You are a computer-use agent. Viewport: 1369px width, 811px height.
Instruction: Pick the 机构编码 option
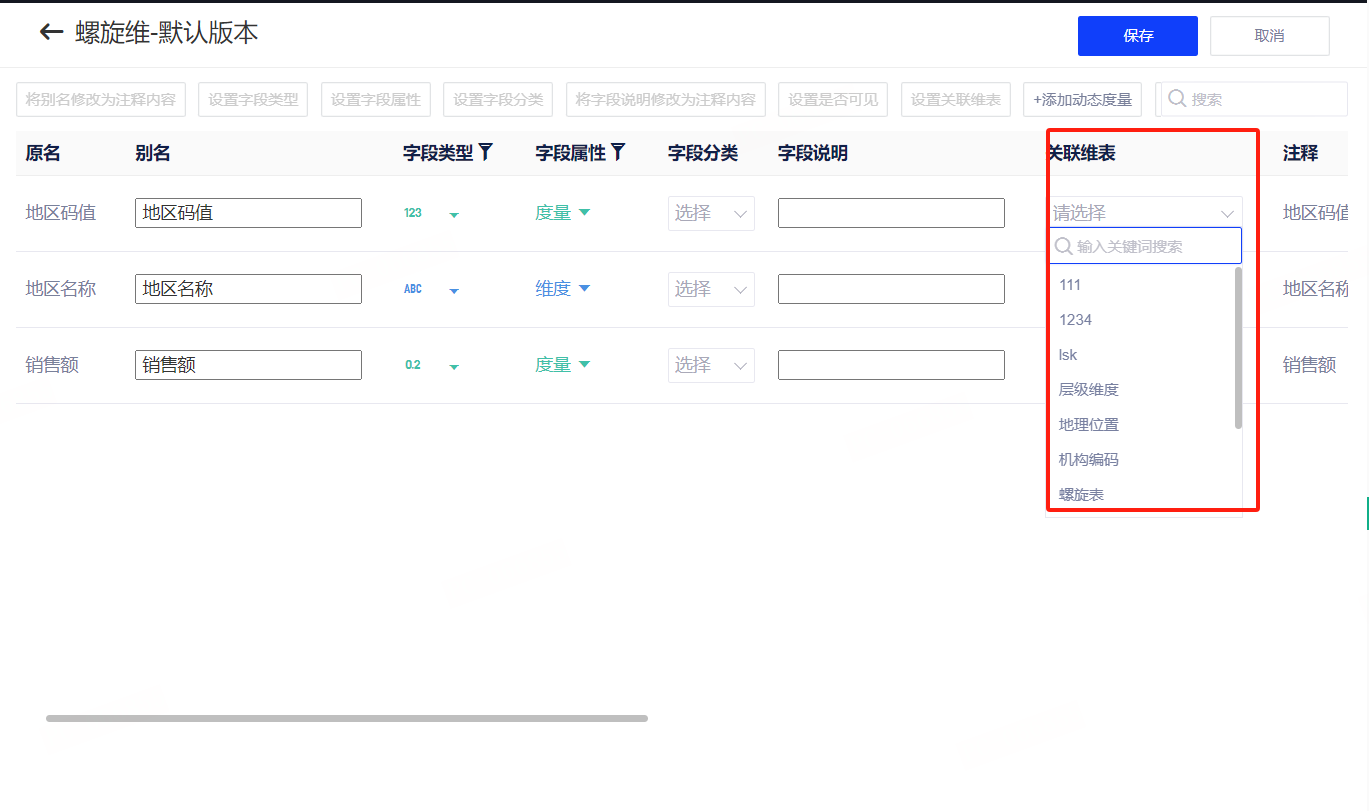point(1089,460)
